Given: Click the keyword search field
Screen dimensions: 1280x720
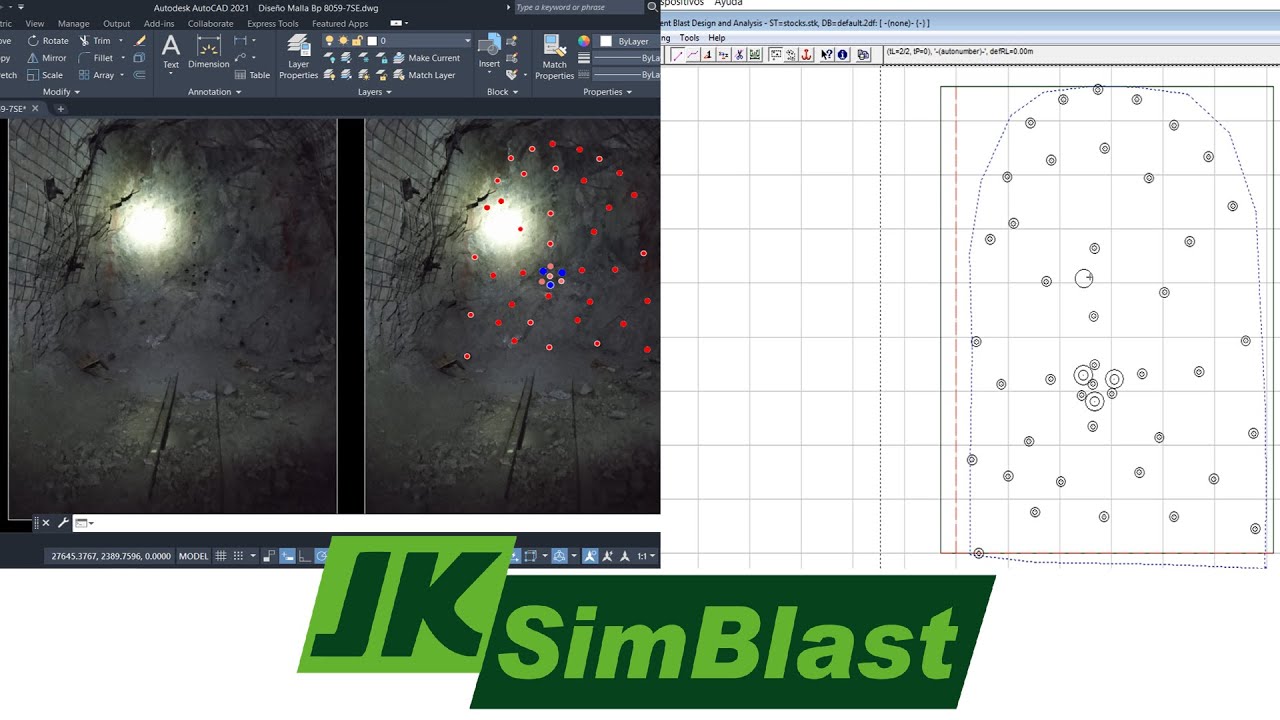Looking at the screenshot, I should pos(579,7).
